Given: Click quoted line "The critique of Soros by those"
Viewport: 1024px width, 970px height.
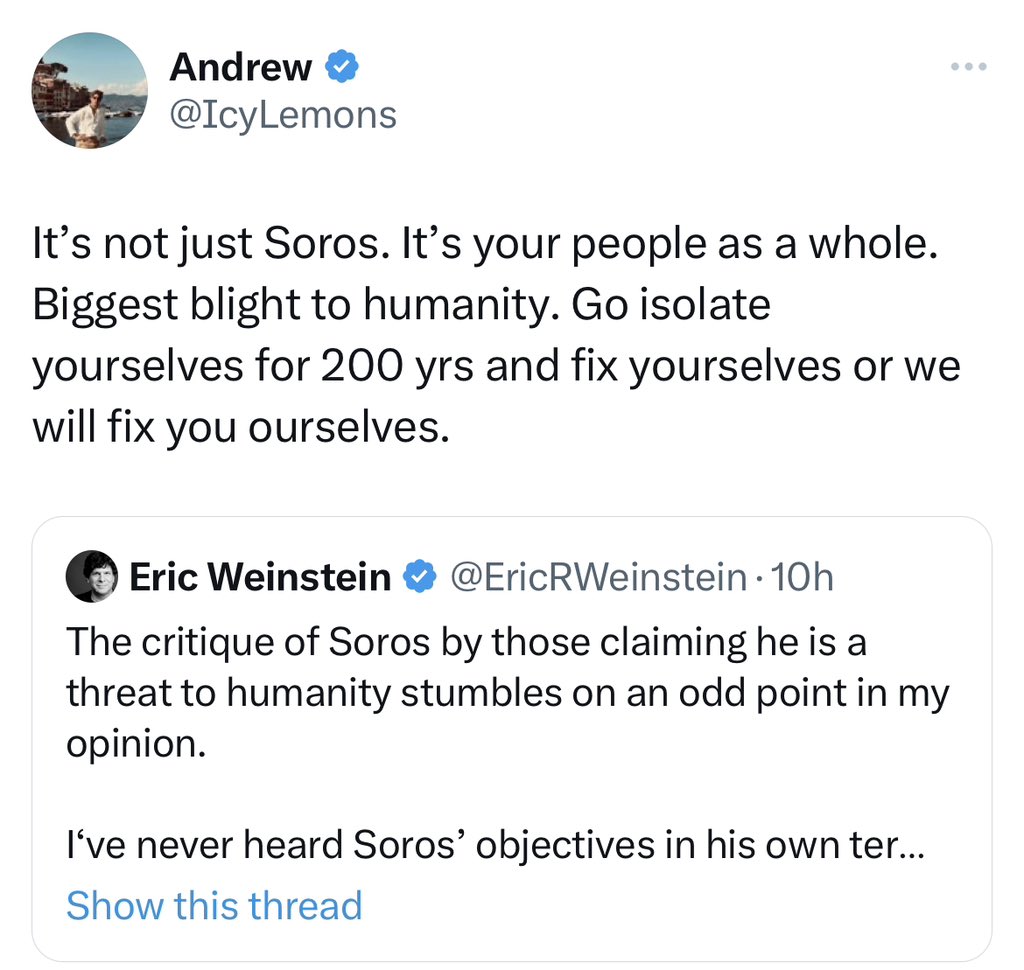Looking at the screenshot, I should pyautogui.click(x=466, y=642).
